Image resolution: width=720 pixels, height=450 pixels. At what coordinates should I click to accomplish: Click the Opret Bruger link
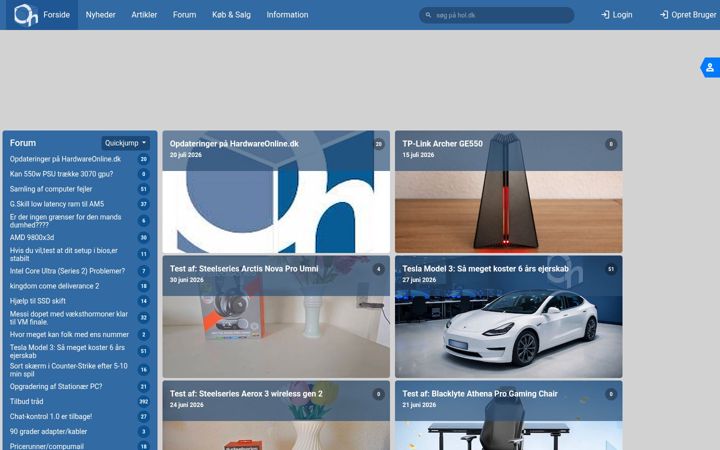tap(688, 15)
